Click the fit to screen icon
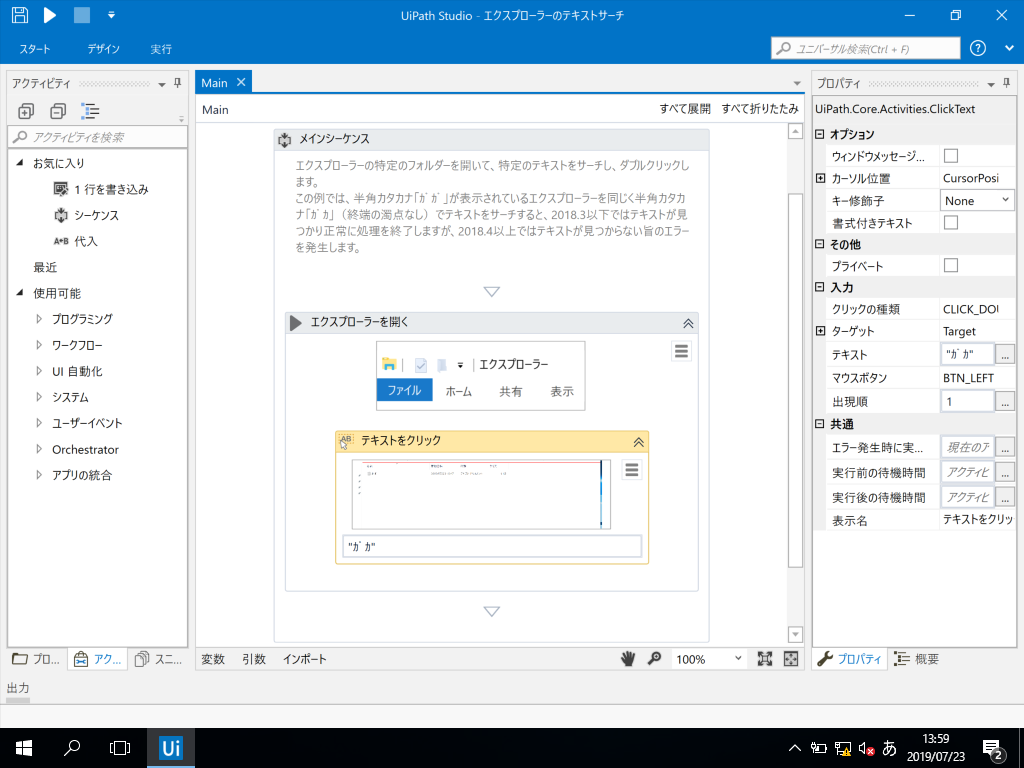 (765, 659)
